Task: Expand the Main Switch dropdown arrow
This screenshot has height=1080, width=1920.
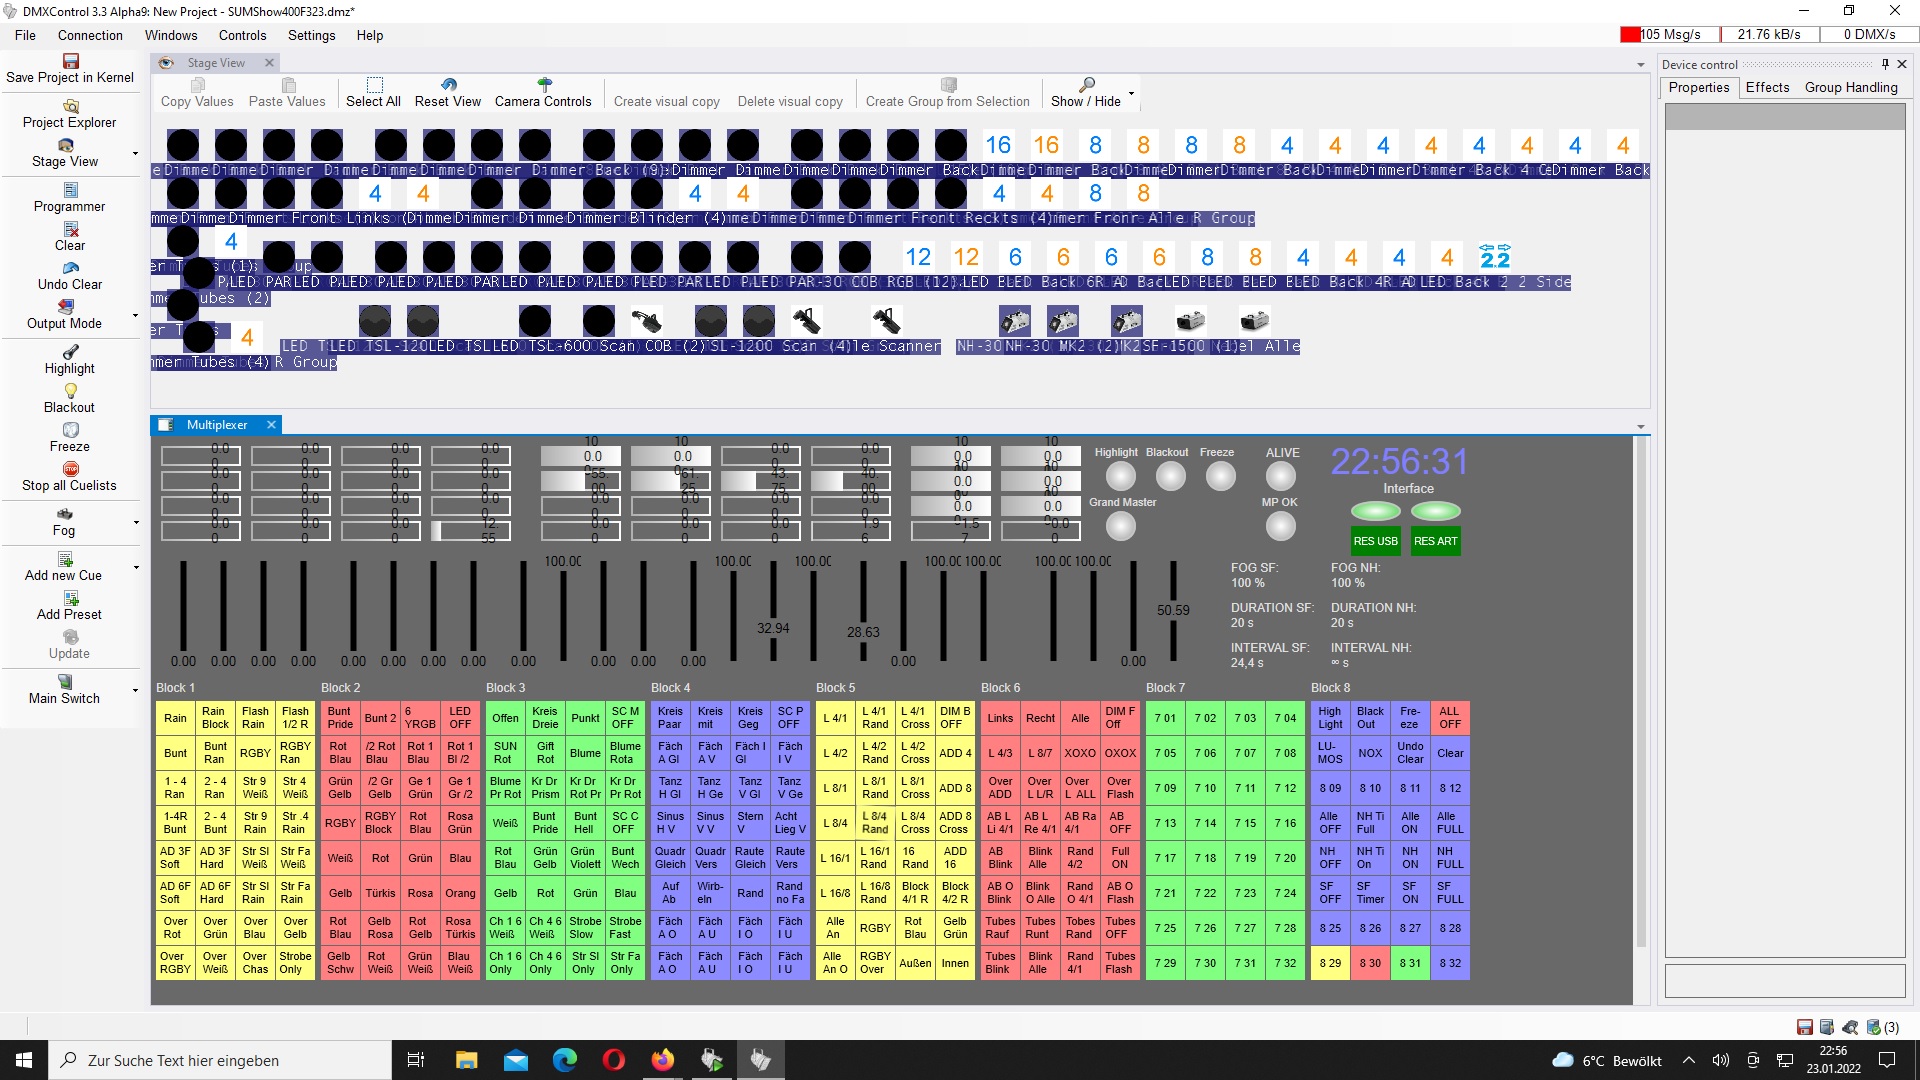Action: 136,690
